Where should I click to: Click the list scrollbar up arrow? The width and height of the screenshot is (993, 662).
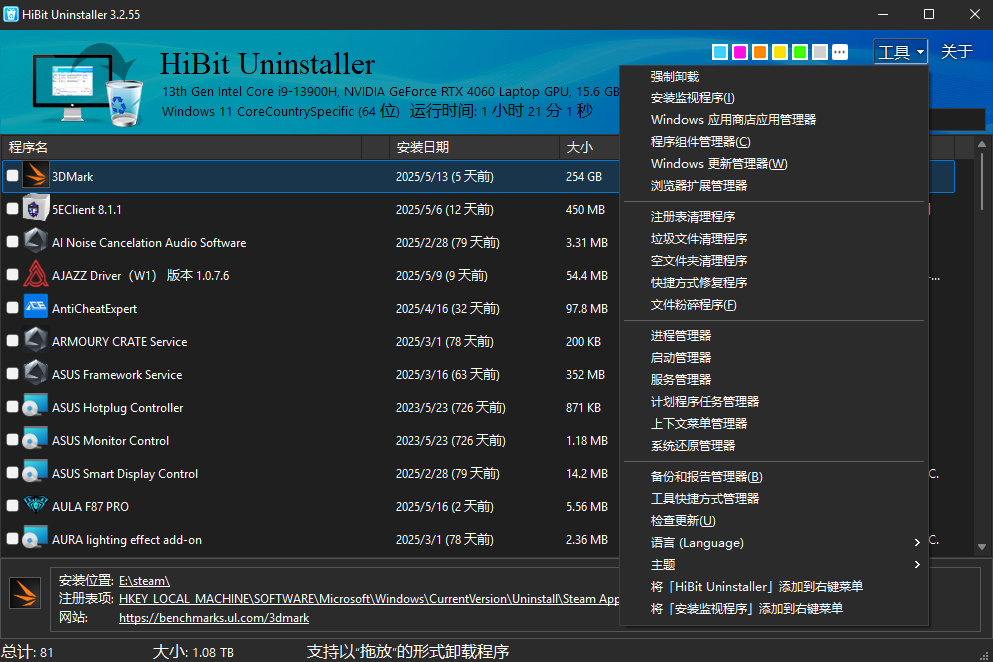(982, 144)
